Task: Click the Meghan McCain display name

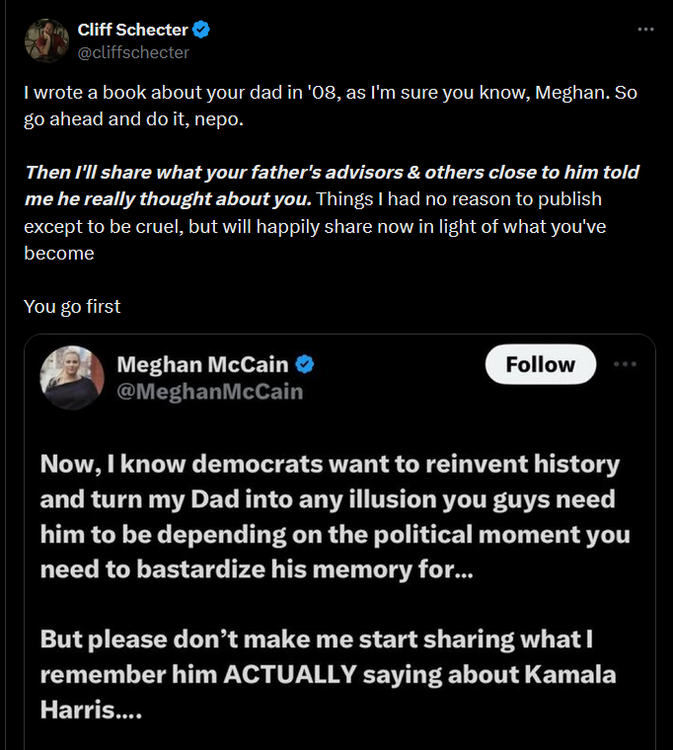Action: 202,364
